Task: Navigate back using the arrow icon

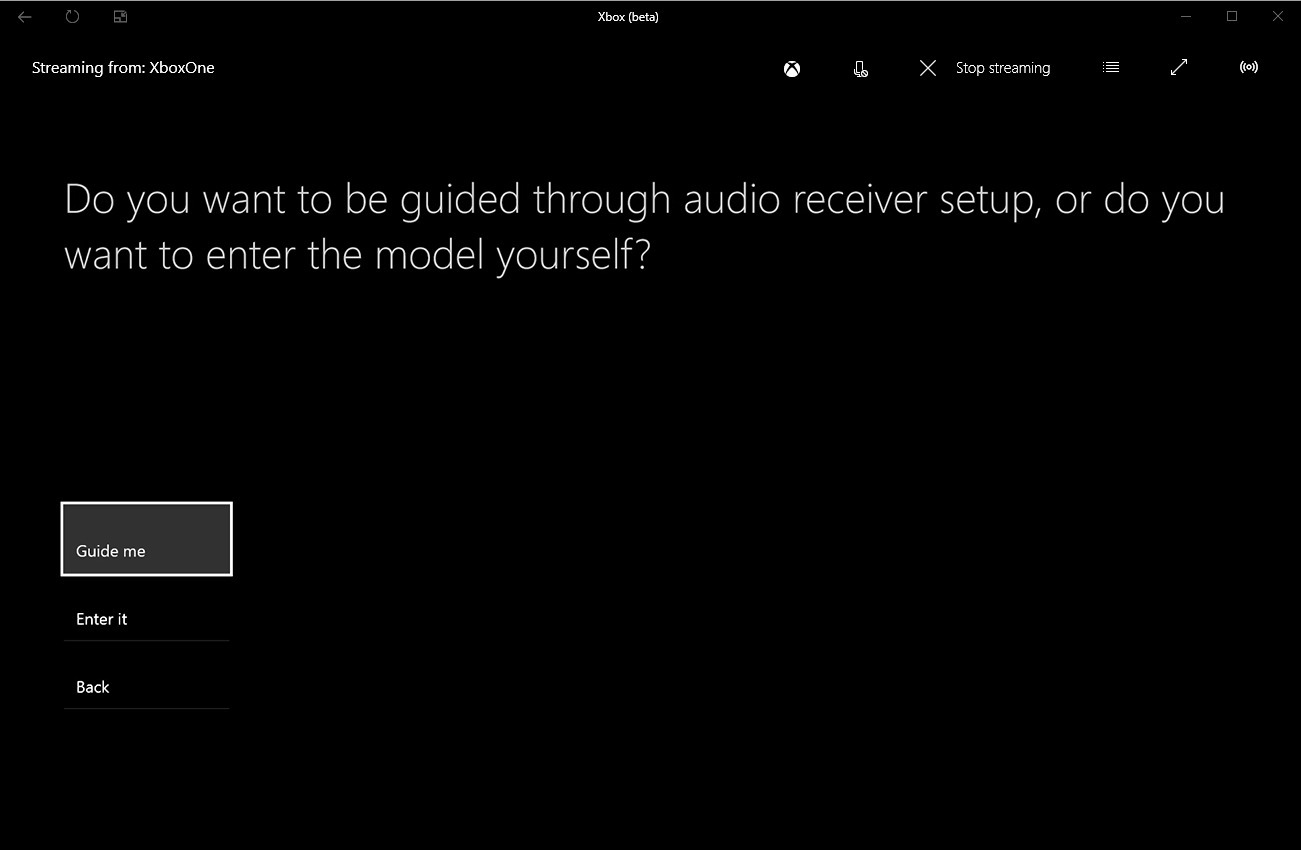Action: (x=24, y=16)
